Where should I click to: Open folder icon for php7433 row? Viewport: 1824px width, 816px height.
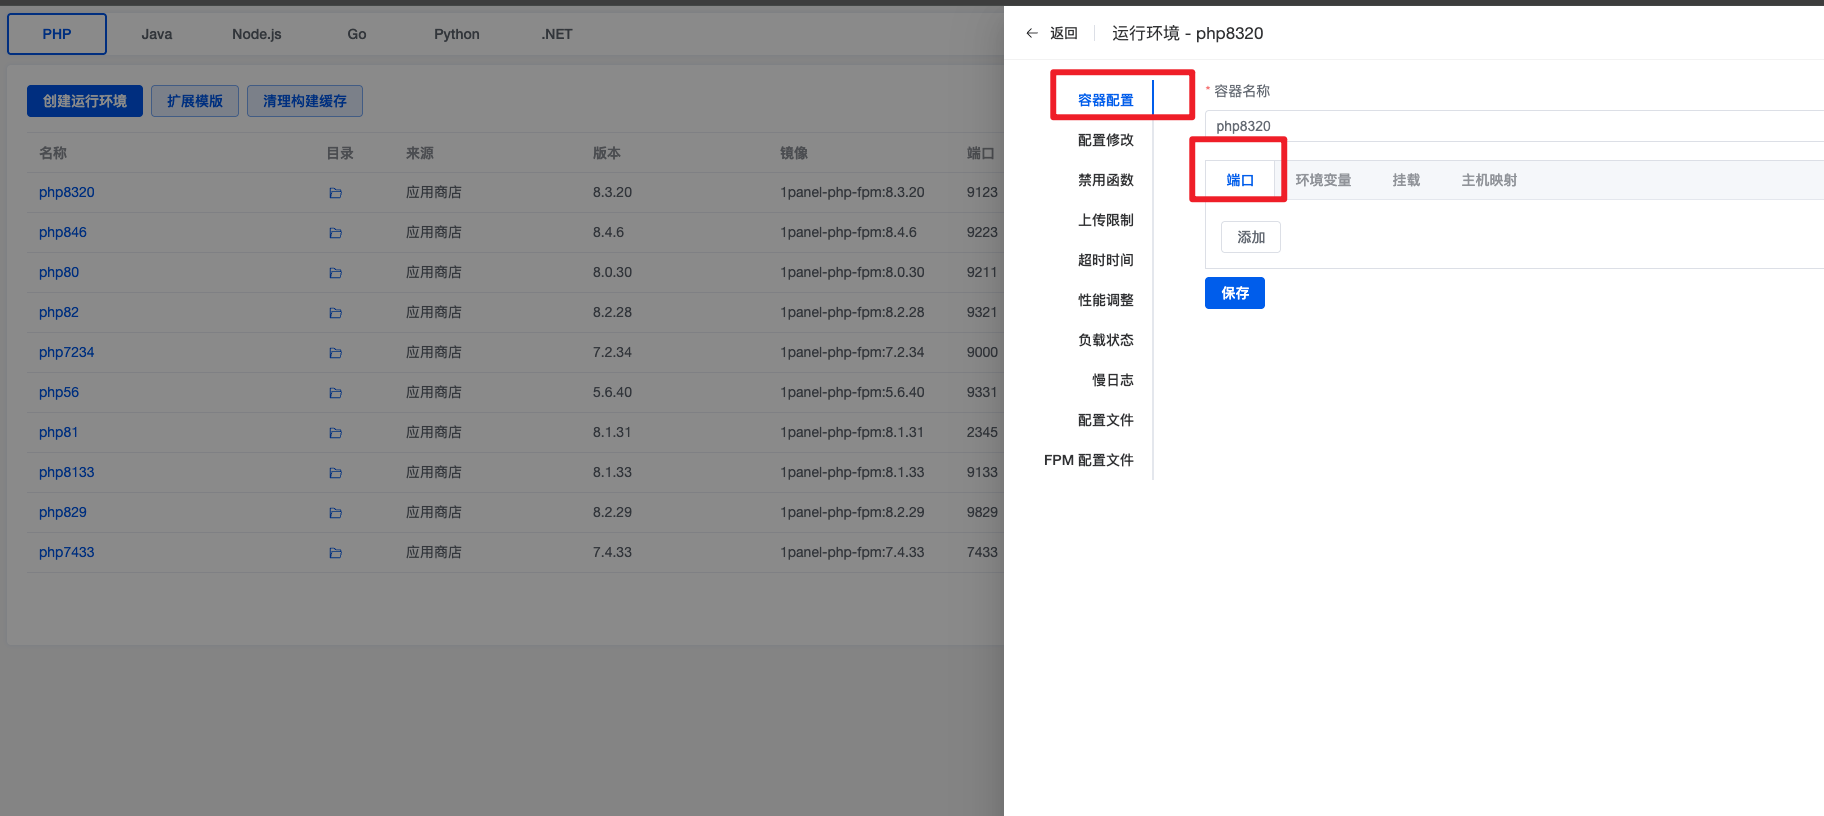click(335, 553)
